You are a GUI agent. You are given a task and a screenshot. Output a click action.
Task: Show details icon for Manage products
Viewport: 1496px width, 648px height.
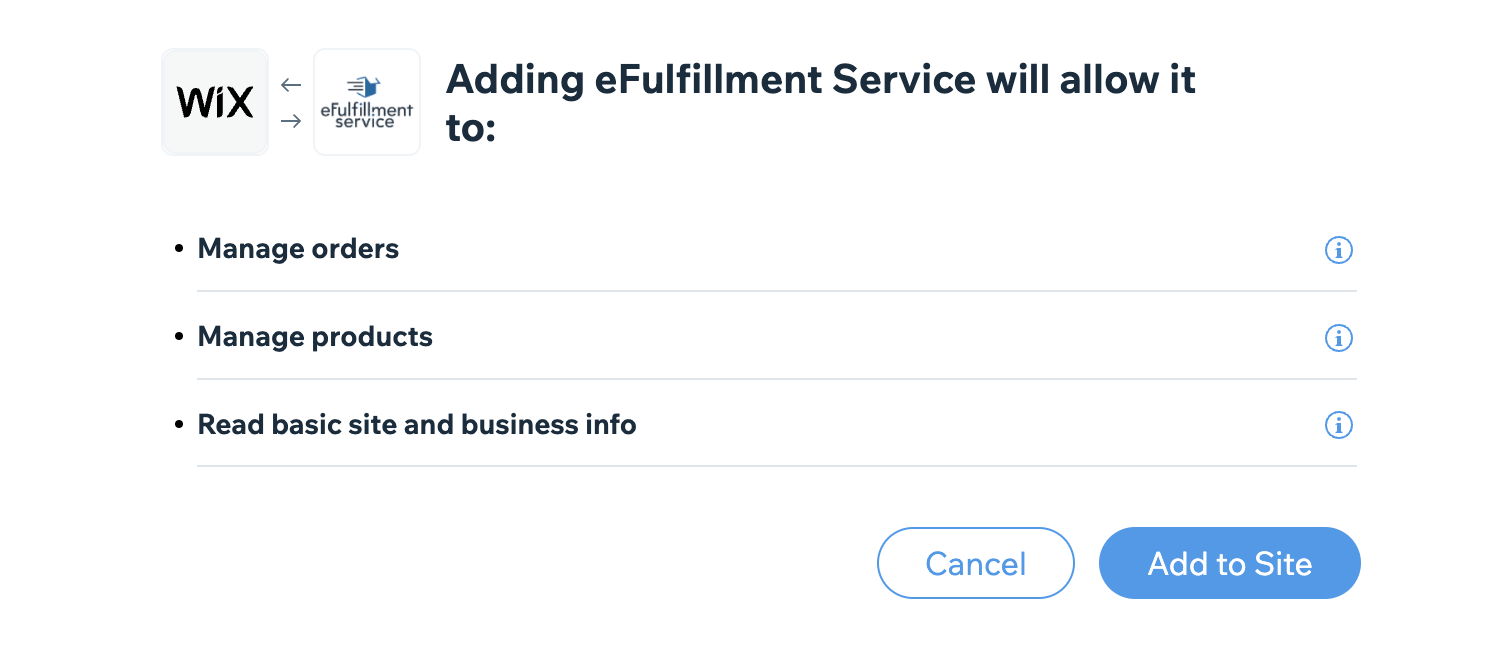pos(1338,338)
